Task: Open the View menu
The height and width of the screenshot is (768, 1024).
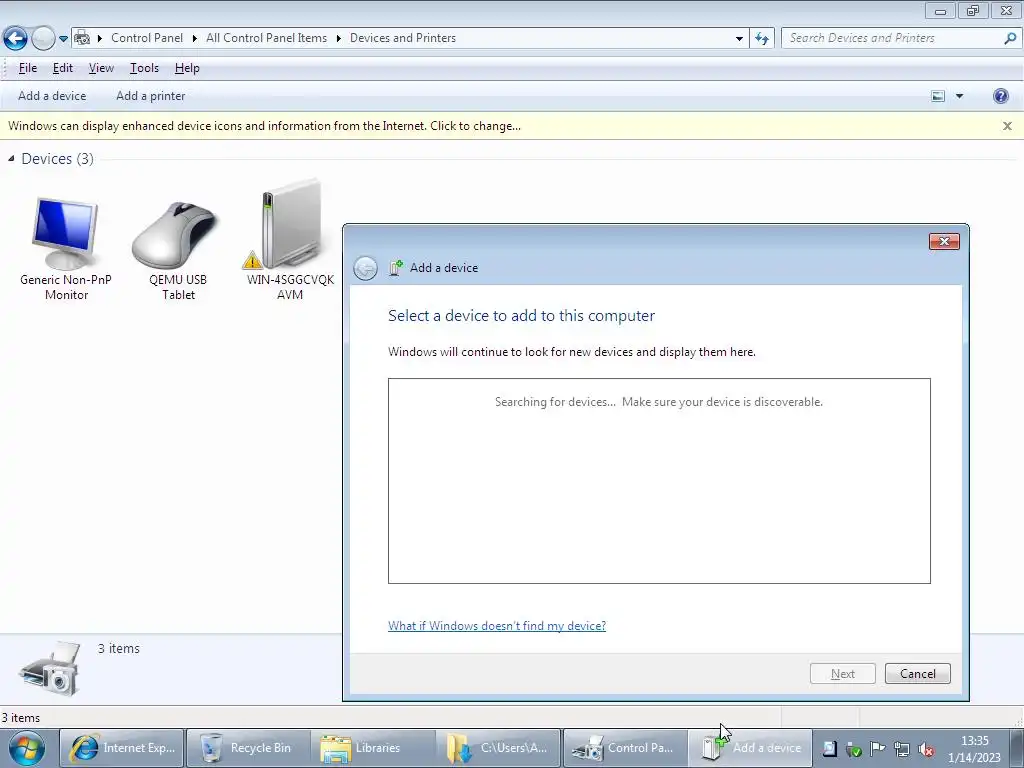Action: tap(101, 68)
